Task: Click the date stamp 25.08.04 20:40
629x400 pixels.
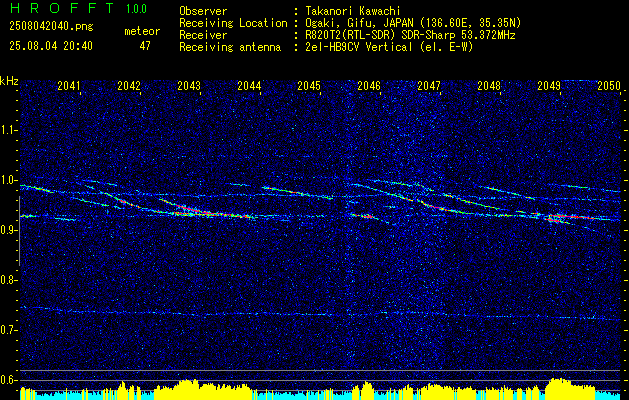Action: pyautogui.click(x=51, y=46)
